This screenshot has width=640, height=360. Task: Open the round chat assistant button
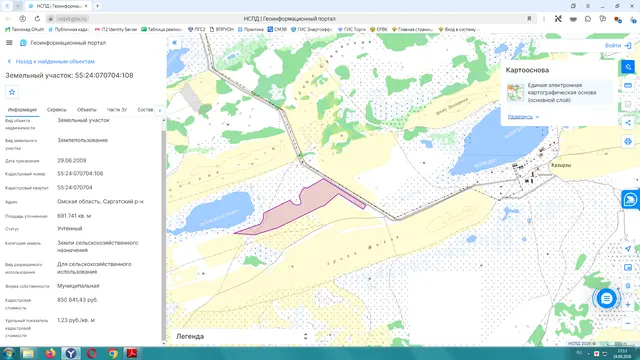(x=606, y=299)
